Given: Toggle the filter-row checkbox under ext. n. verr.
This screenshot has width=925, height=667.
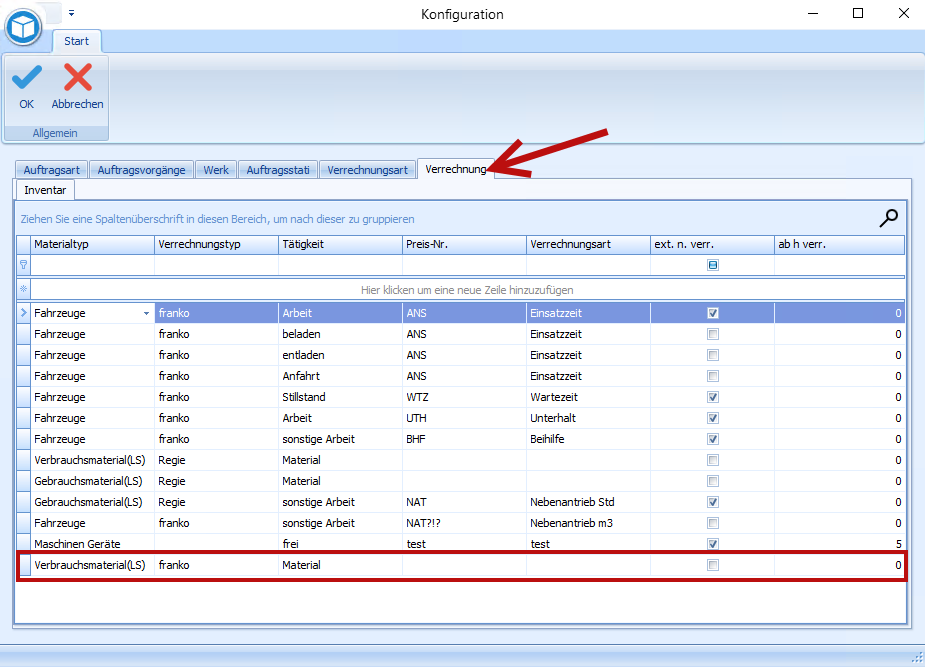Looking at the screenshot, I should coord(713,265).
